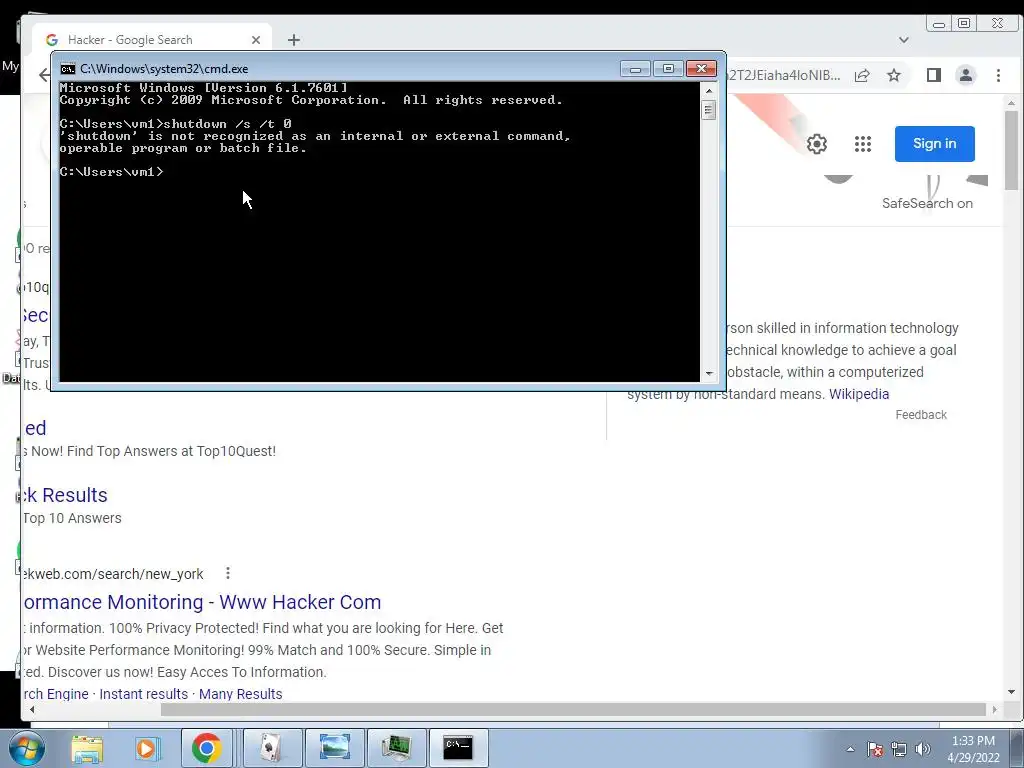The height and width of the screenshot is (768, 1024).
Task: Close the cmd.exe window
Action: point(701,69)
